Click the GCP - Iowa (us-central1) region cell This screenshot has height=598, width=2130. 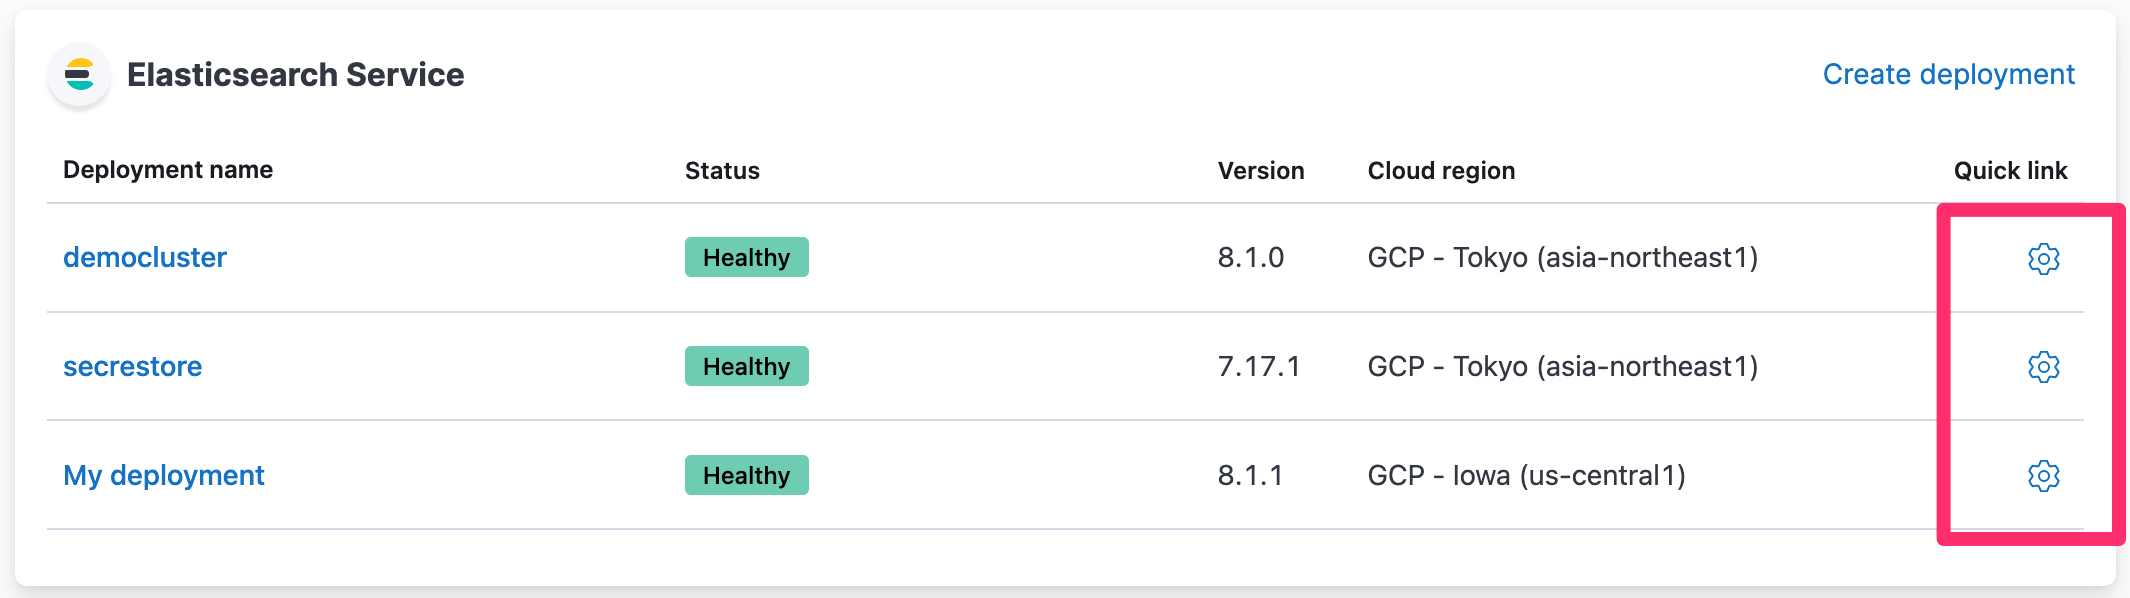coord(1526,476)
